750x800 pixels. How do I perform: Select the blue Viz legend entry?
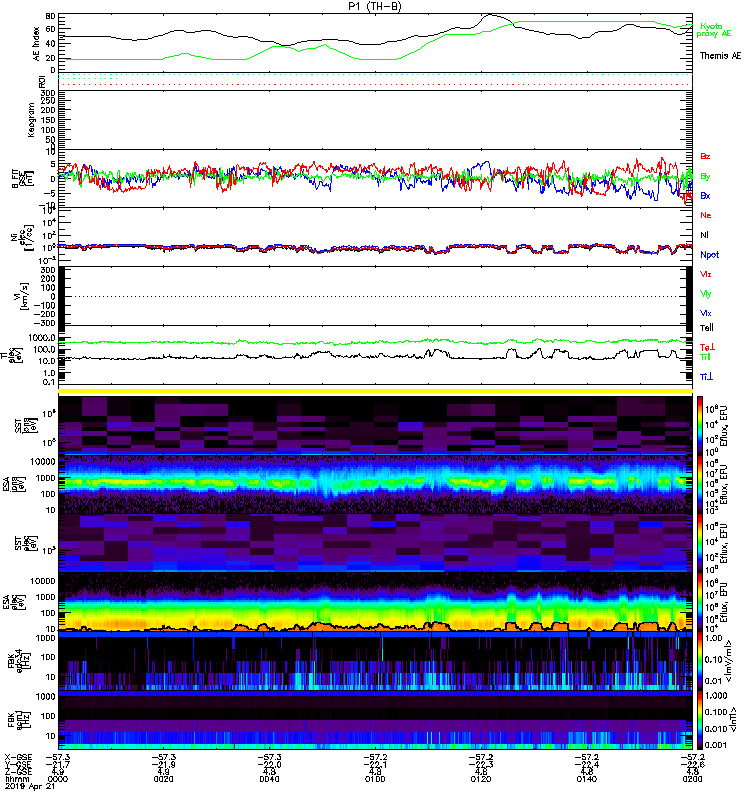coord(706,313)
